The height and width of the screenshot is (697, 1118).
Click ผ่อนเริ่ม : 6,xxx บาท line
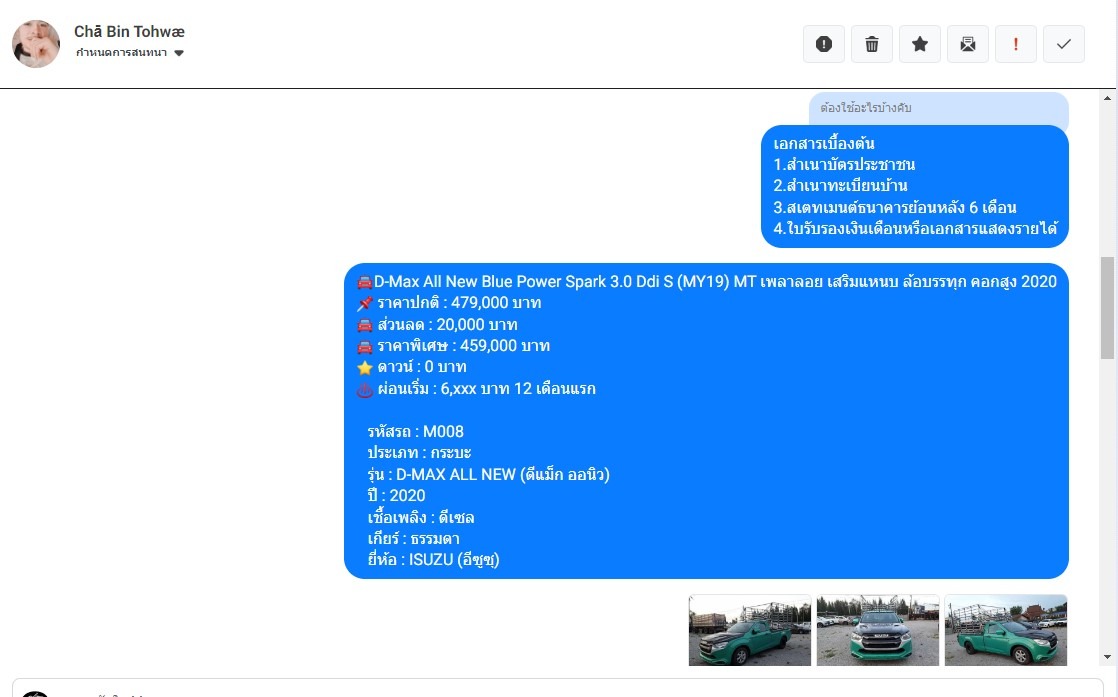click(476, 388)
